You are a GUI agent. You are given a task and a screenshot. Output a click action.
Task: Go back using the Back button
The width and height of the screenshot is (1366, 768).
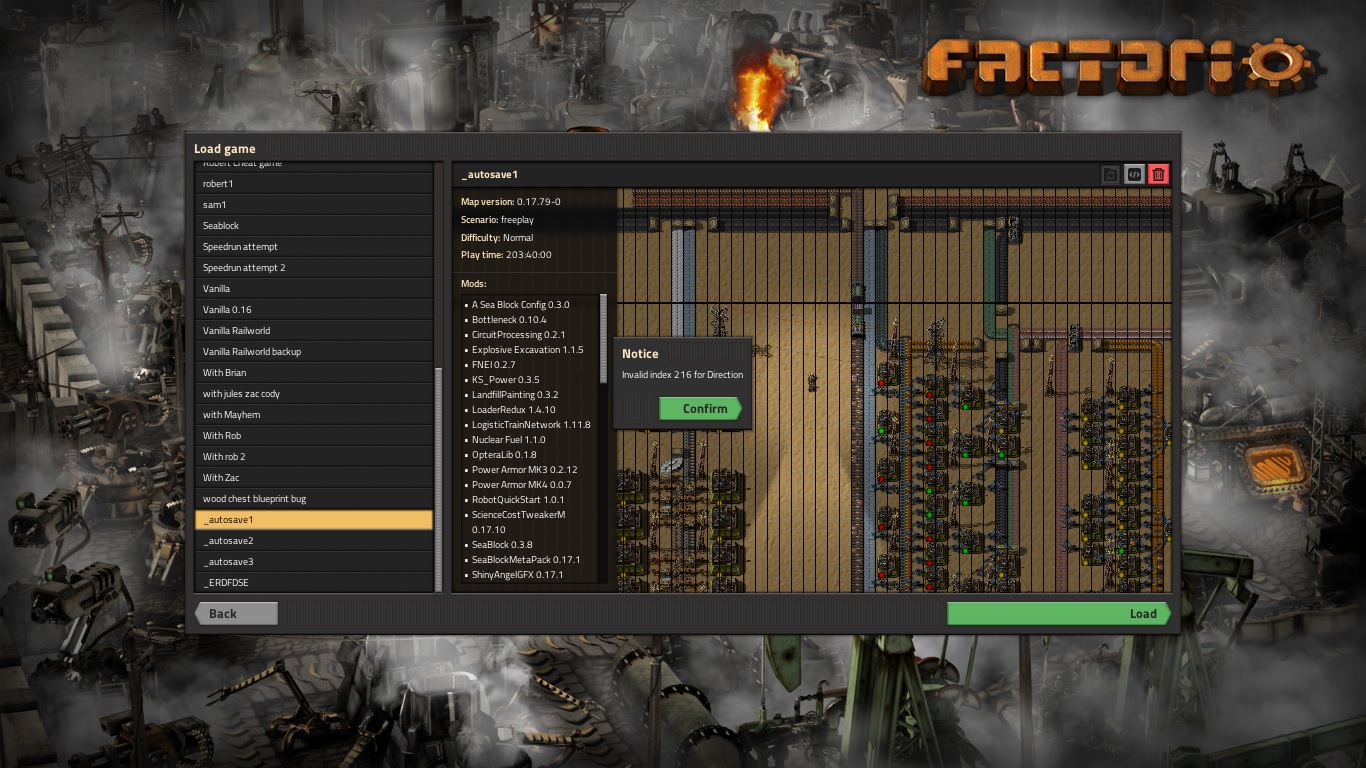[x=236, y=614]
